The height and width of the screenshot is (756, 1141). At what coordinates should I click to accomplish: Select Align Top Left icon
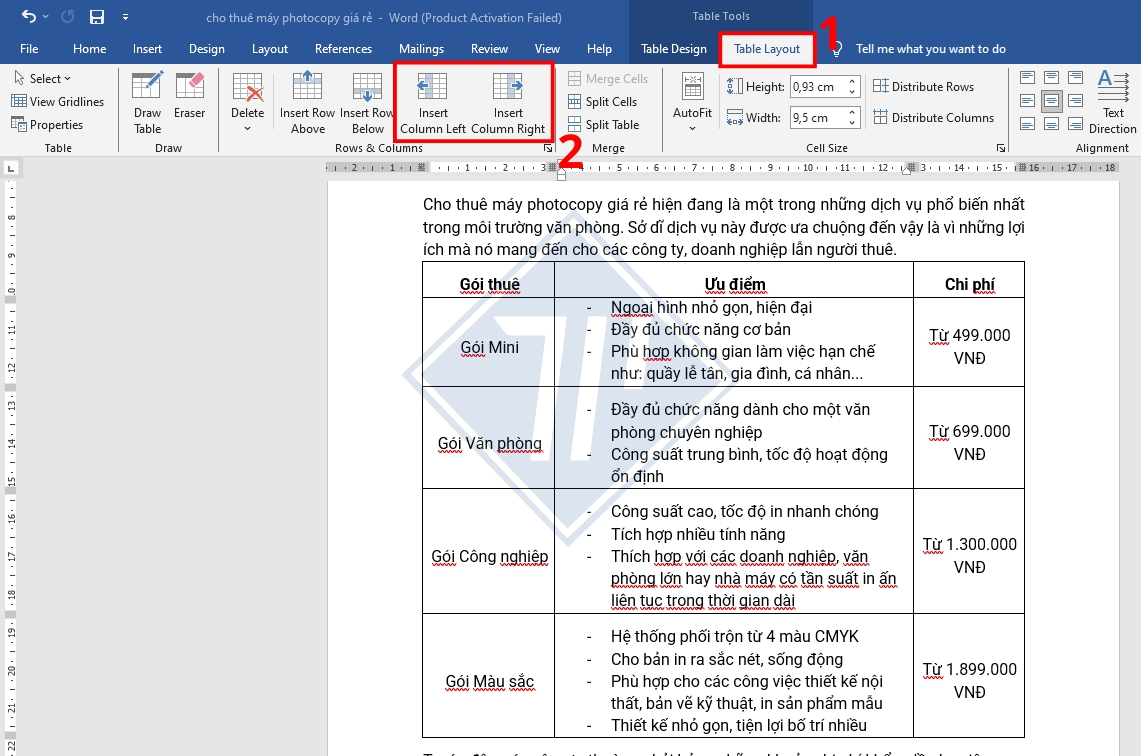click(x=1027, y=78)
